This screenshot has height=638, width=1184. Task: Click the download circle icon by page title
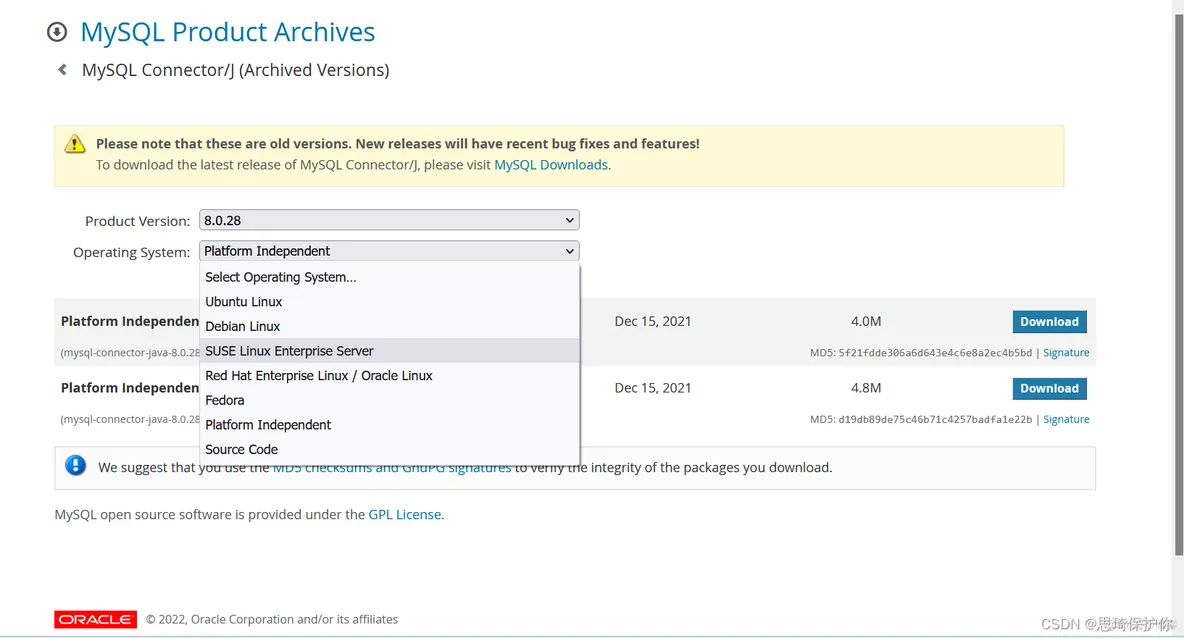click(x=57, y=32)
